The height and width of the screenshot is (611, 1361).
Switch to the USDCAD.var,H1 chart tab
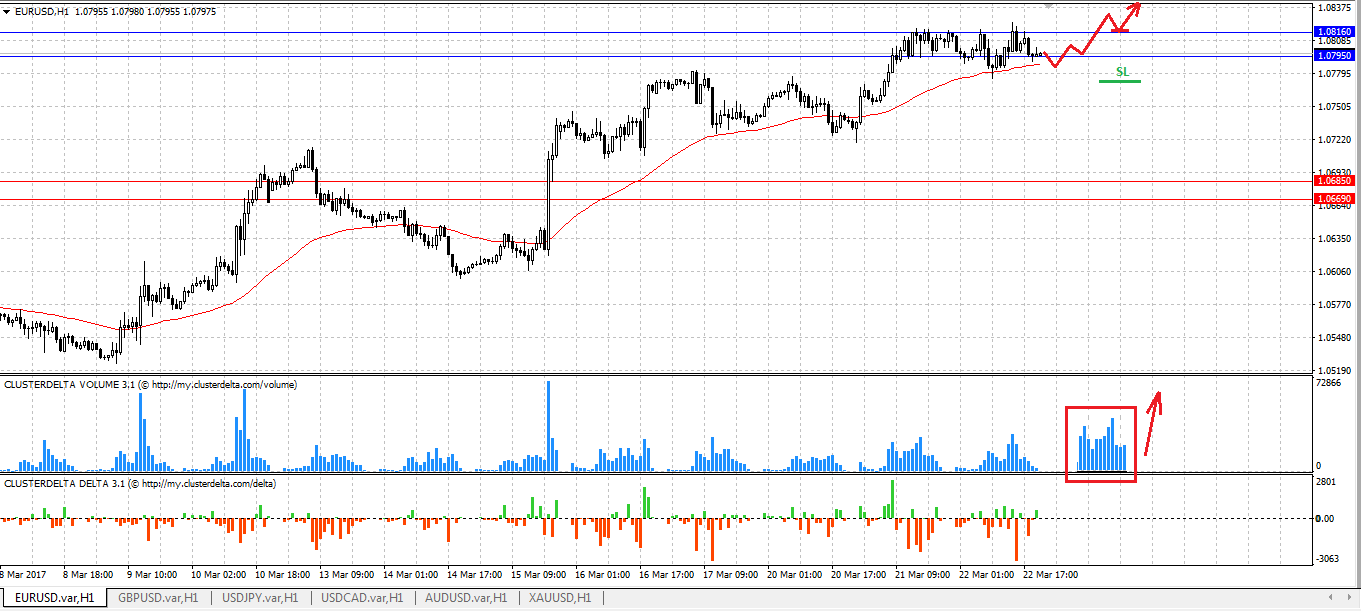[x=362, y=598]
